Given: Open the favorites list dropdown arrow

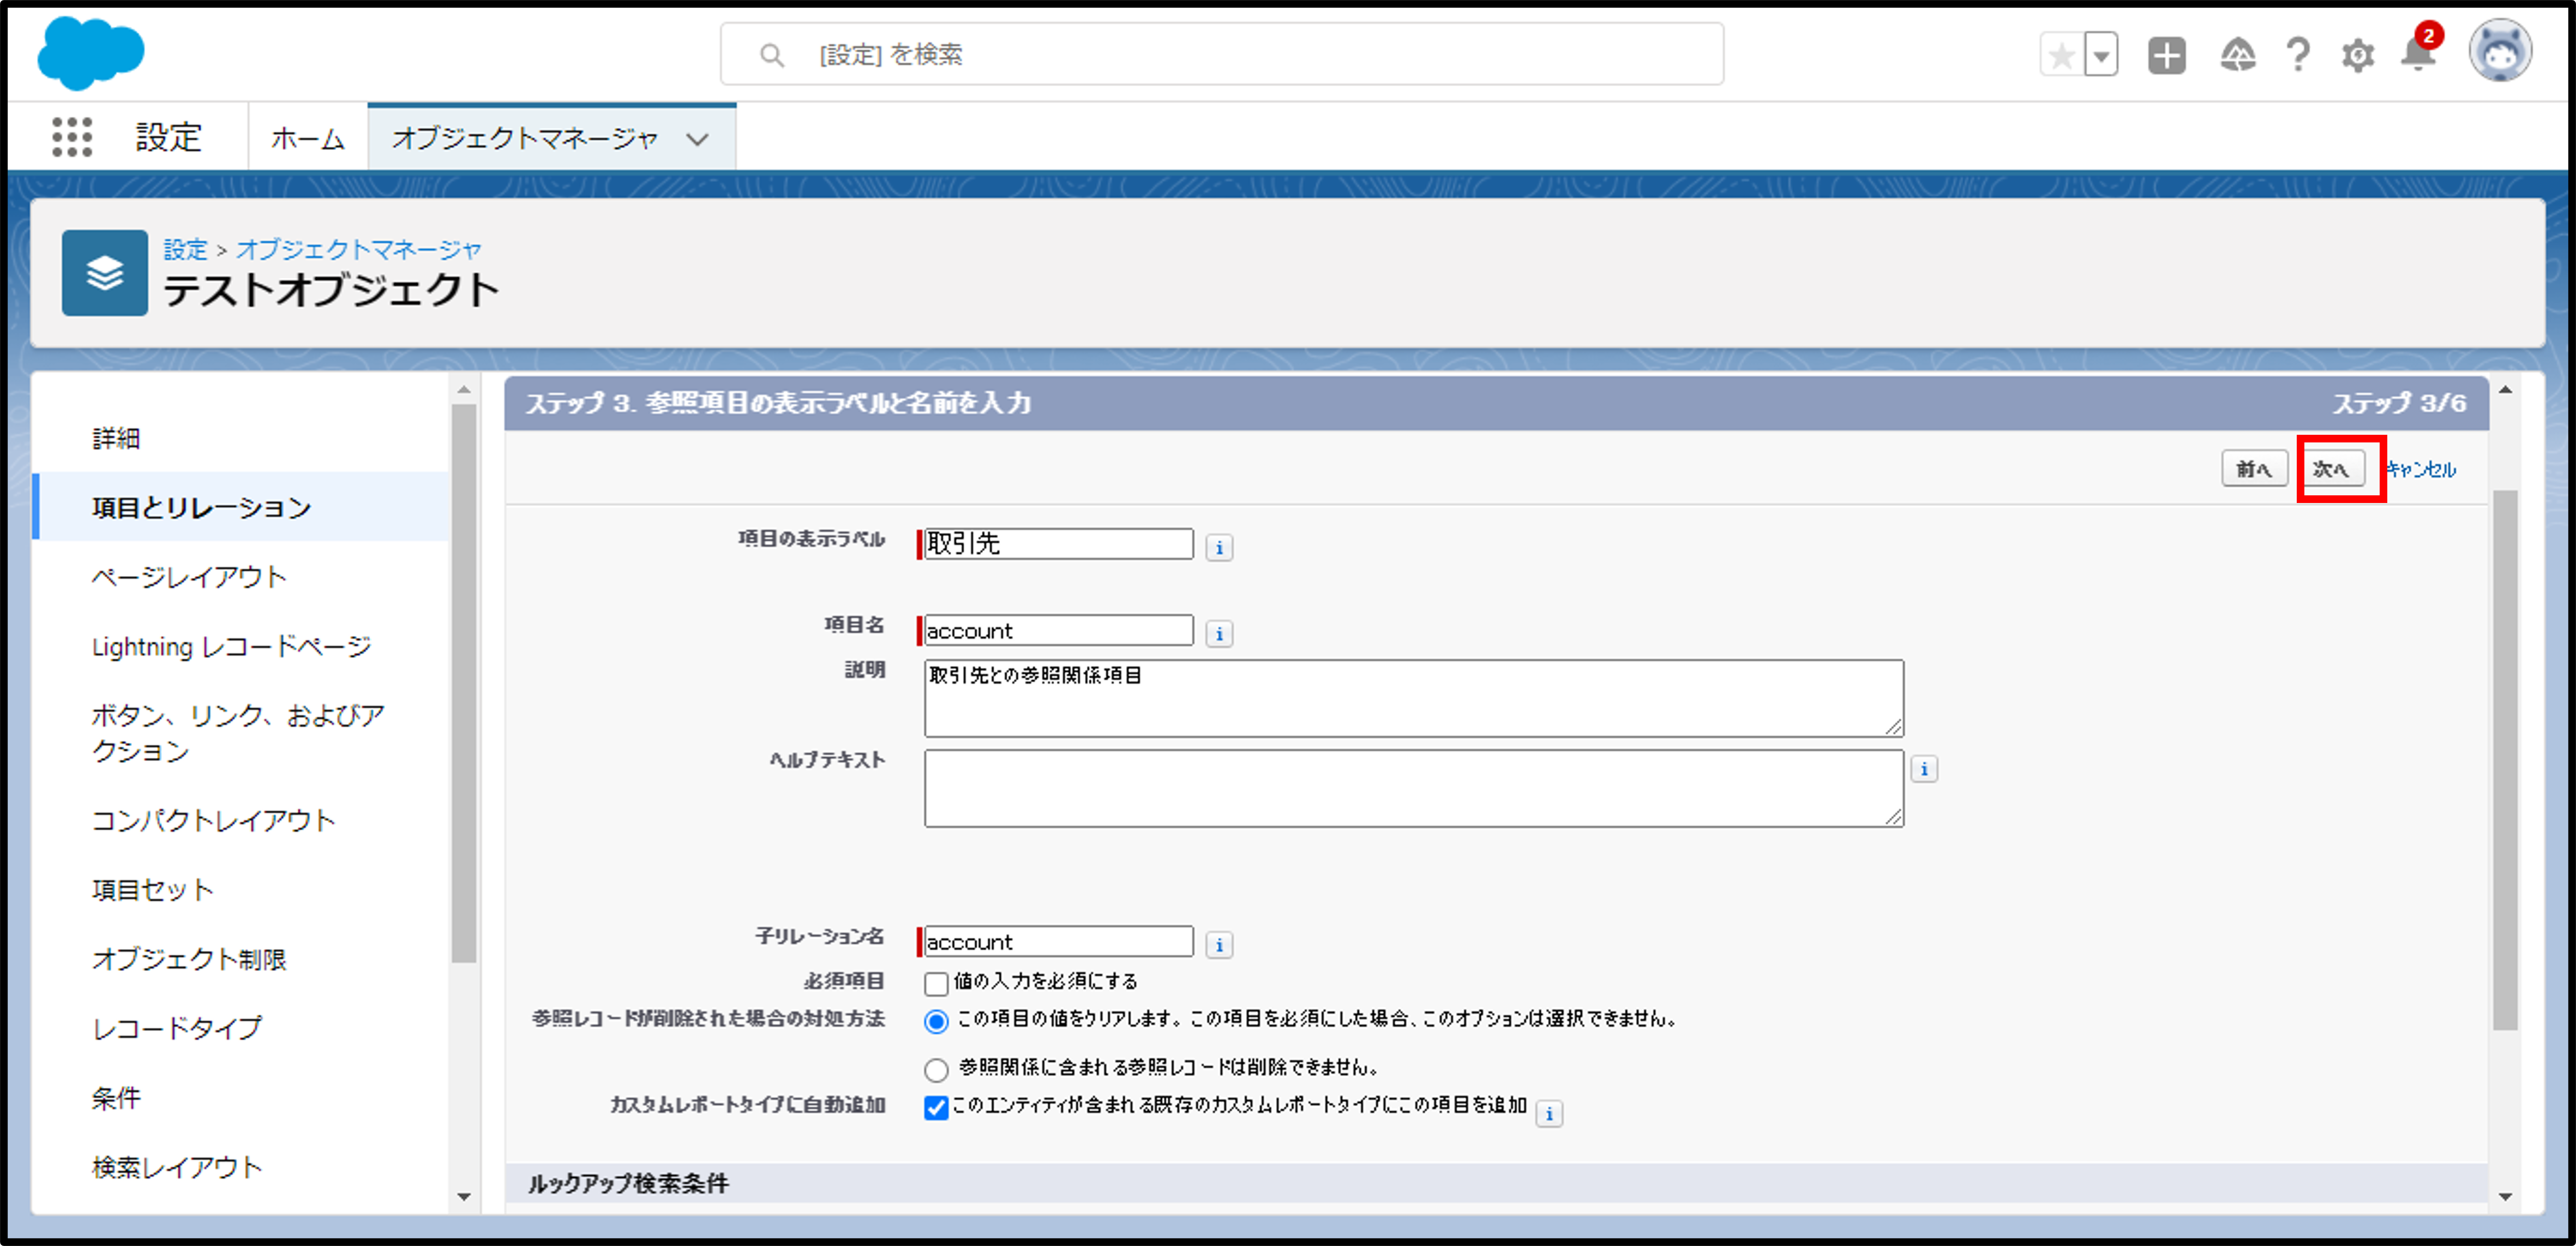Looking at the screenshot, I should coord(2101,55).
